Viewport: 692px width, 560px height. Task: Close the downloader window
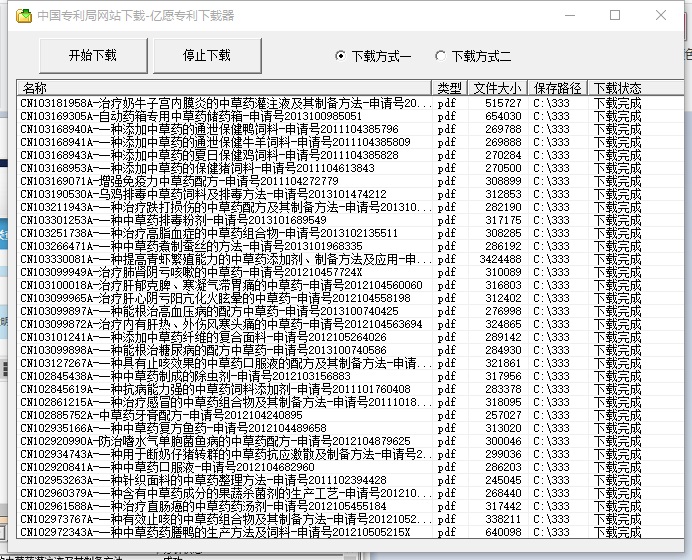click(x=661, y=15)
